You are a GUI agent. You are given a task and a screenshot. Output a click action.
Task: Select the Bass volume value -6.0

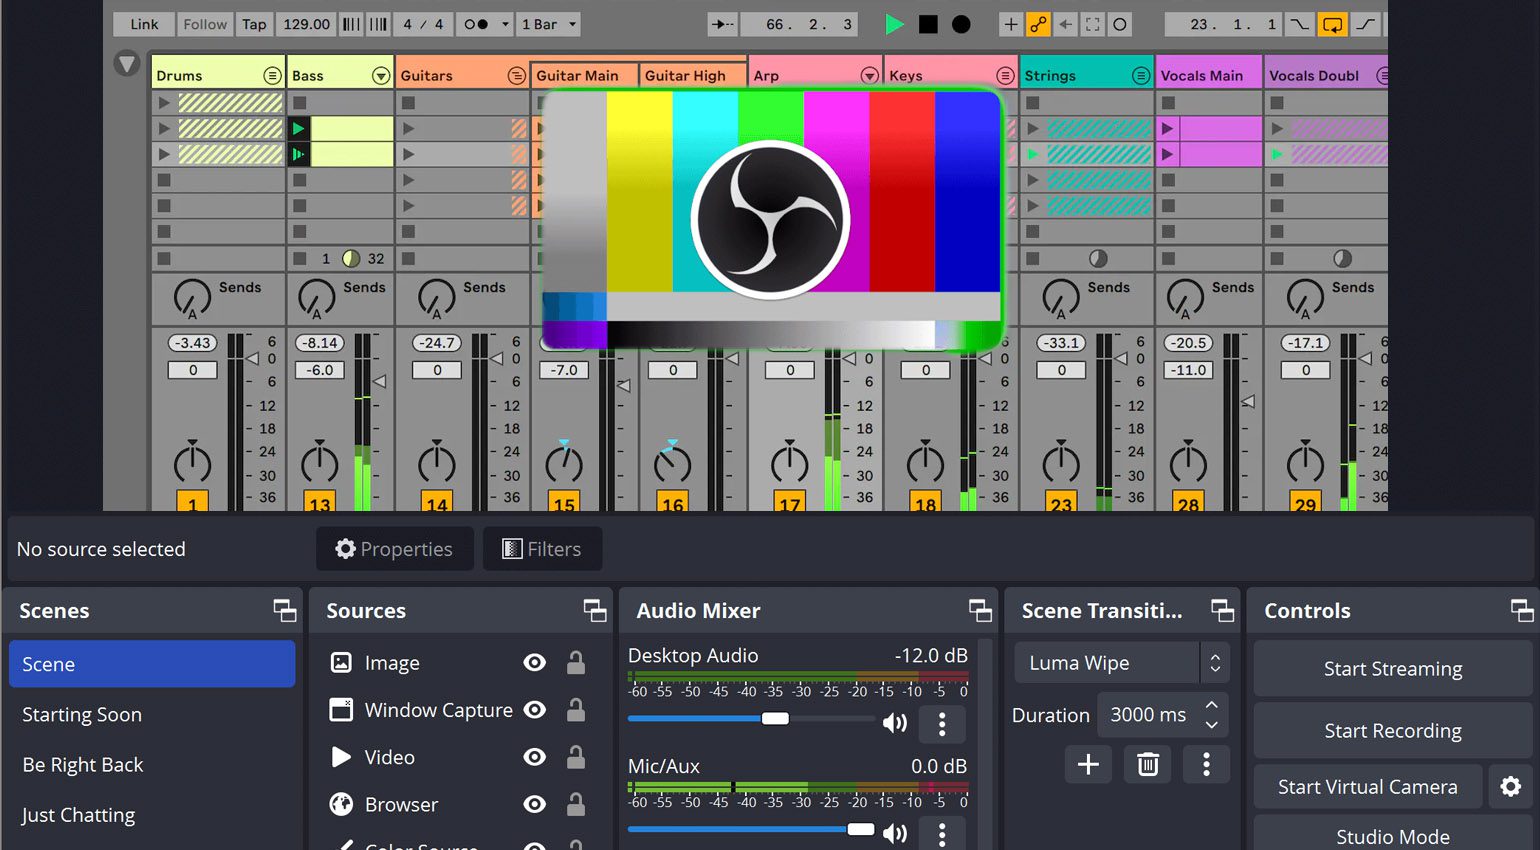click(320, 370)
